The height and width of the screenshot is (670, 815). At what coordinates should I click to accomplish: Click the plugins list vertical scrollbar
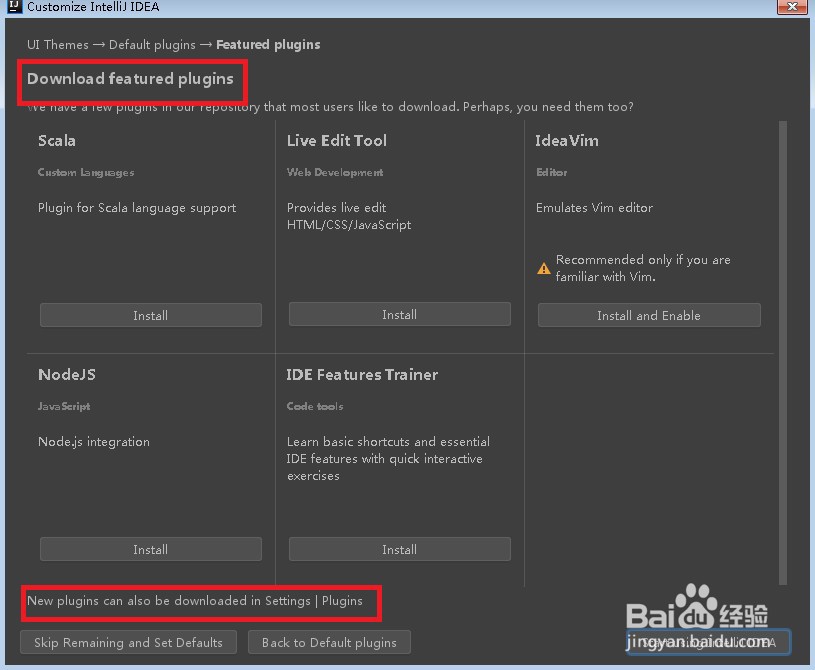783,352
